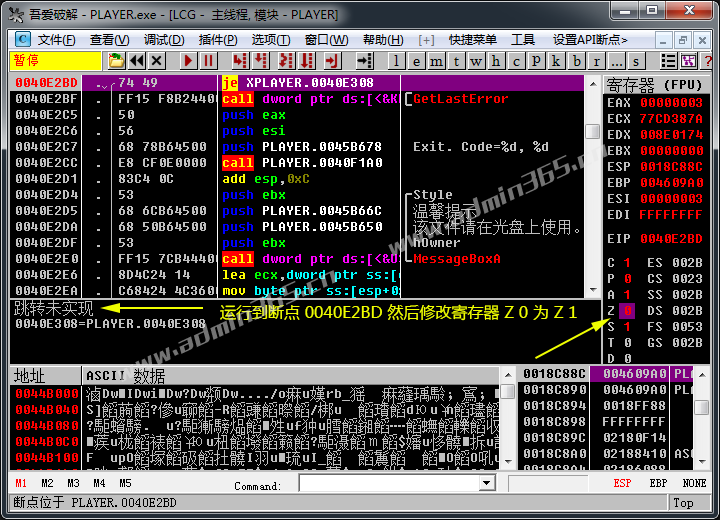Open the Breakpoints window via the 'b' button
Screen dimensions: 720x520
(x=576, y=61)
